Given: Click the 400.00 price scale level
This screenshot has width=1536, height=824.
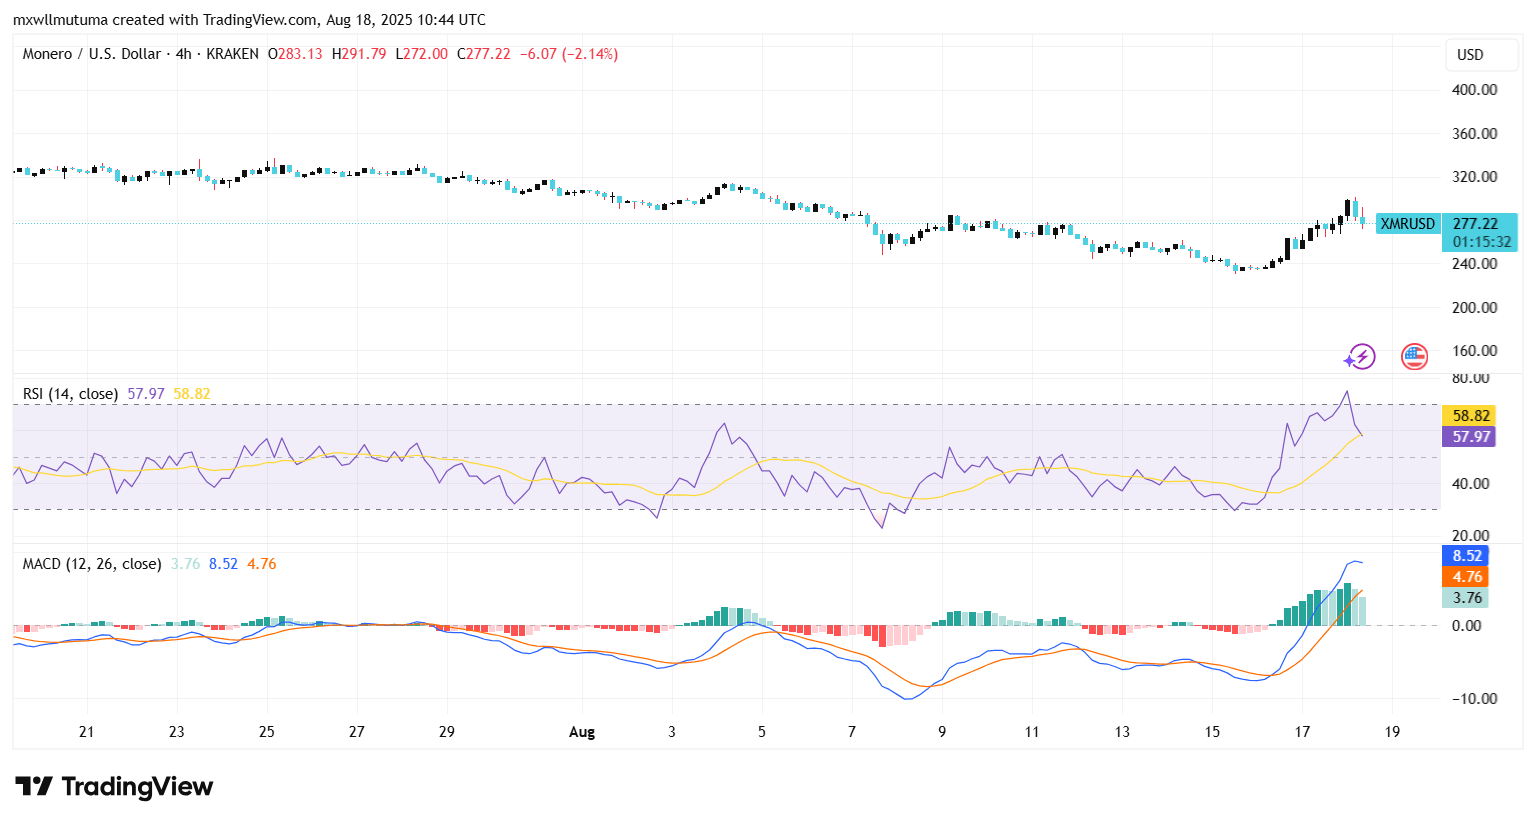Looking at the screenshot, I should 1474,90.
